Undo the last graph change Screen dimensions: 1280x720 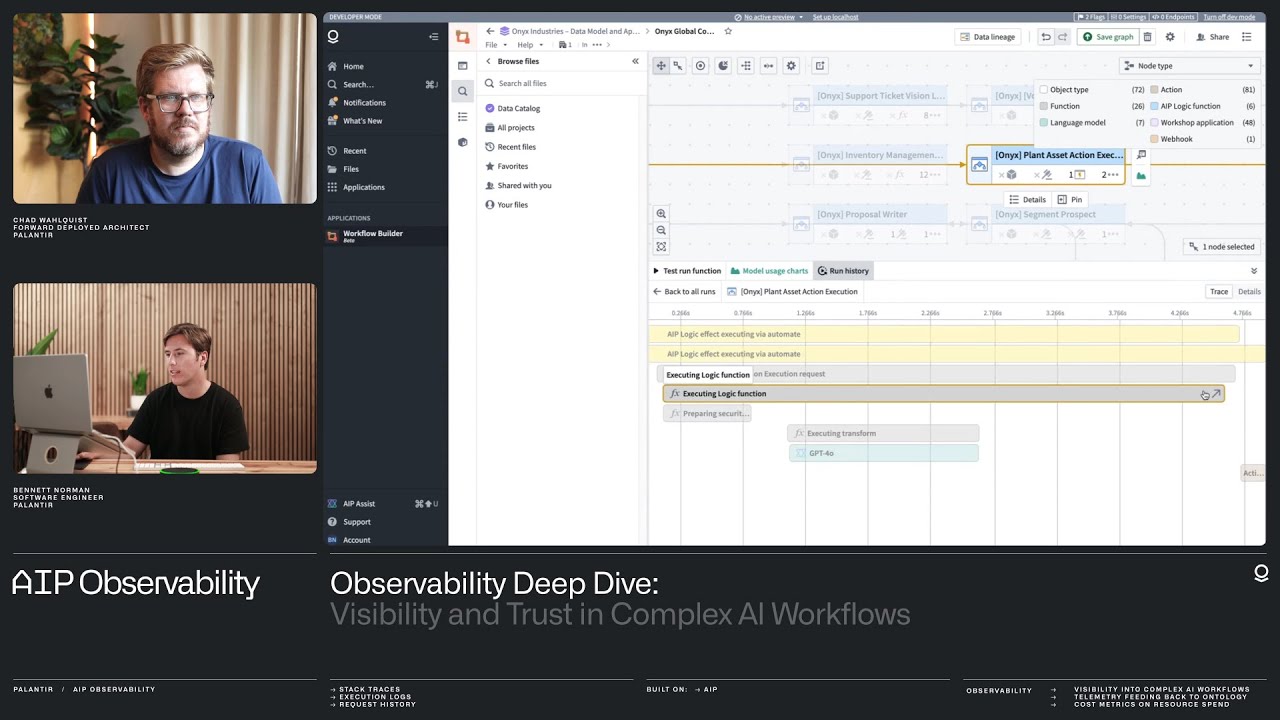1046,37
